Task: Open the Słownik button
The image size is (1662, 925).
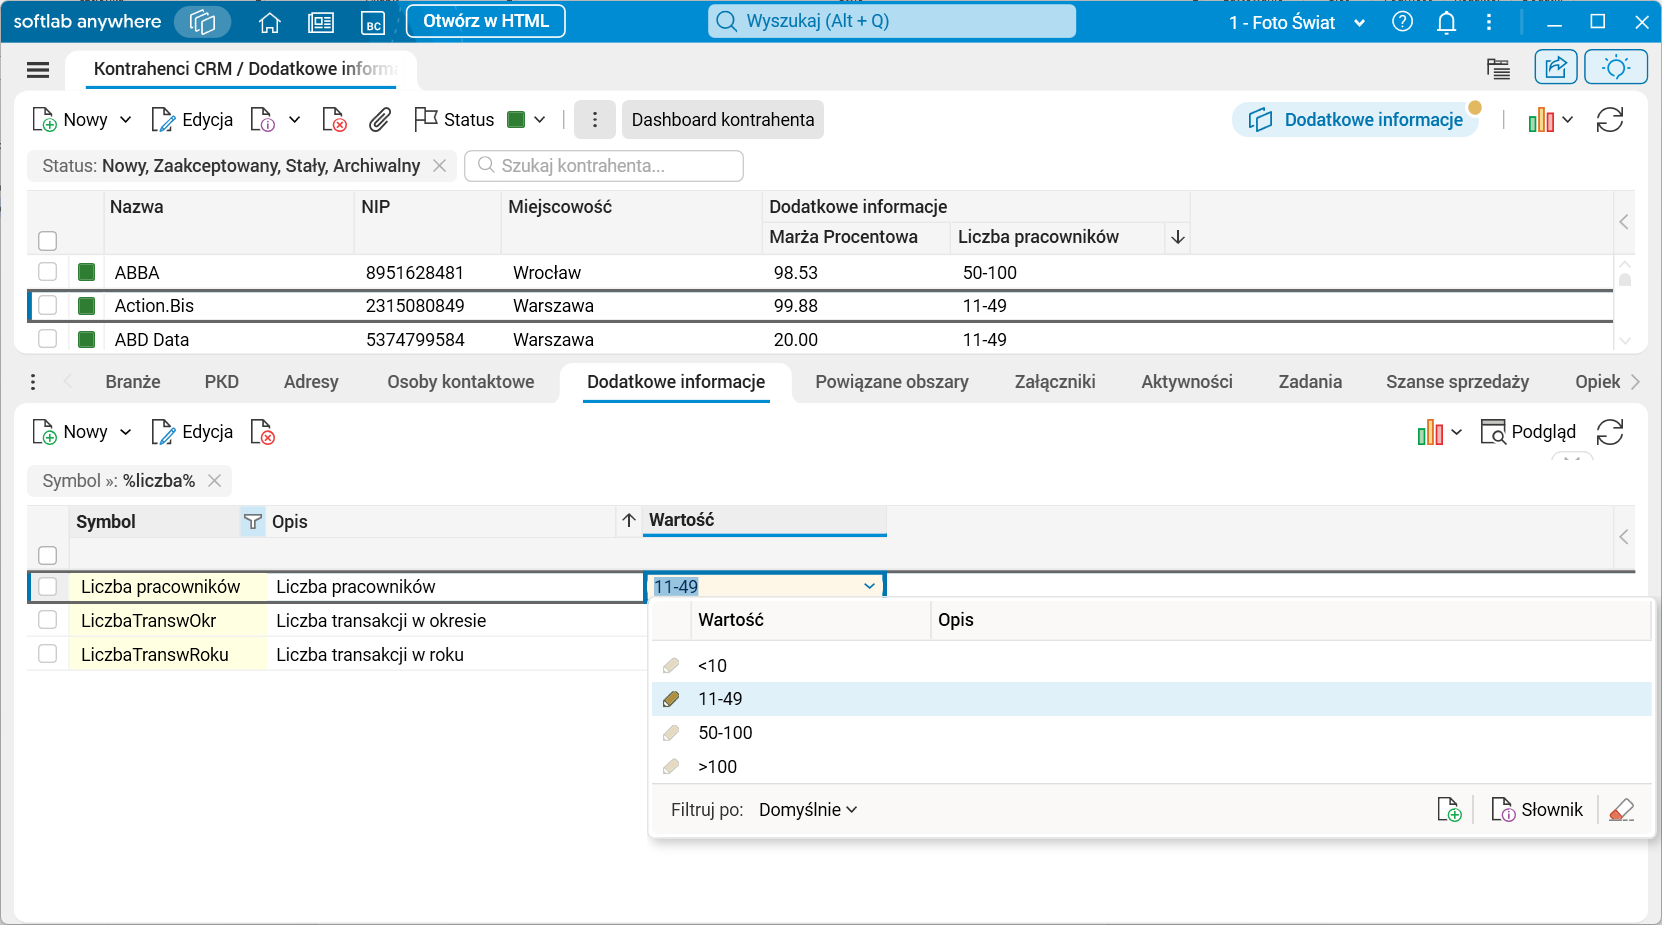Action: coord(1537,810)
